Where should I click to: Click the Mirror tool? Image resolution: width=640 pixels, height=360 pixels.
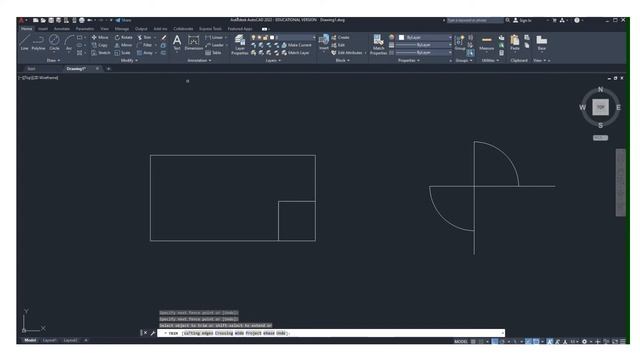123,45
